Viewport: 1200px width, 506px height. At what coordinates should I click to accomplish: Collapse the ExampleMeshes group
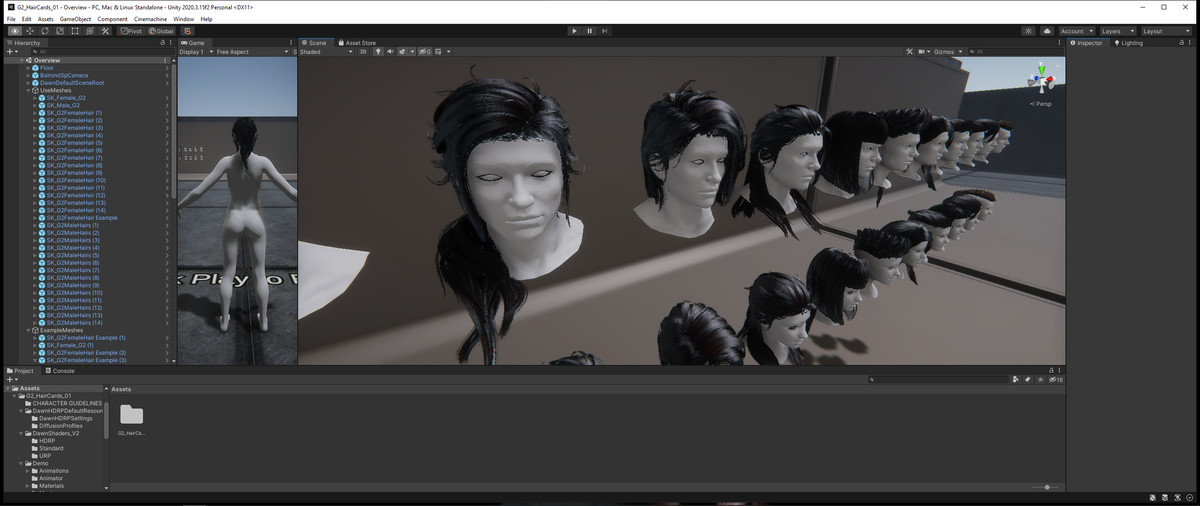(x=29, y=330)
